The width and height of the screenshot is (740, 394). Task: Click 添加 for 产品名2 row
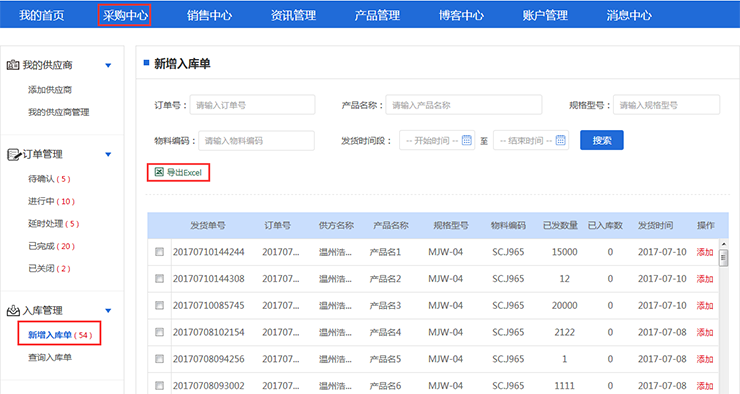click(x=705, y=279)
